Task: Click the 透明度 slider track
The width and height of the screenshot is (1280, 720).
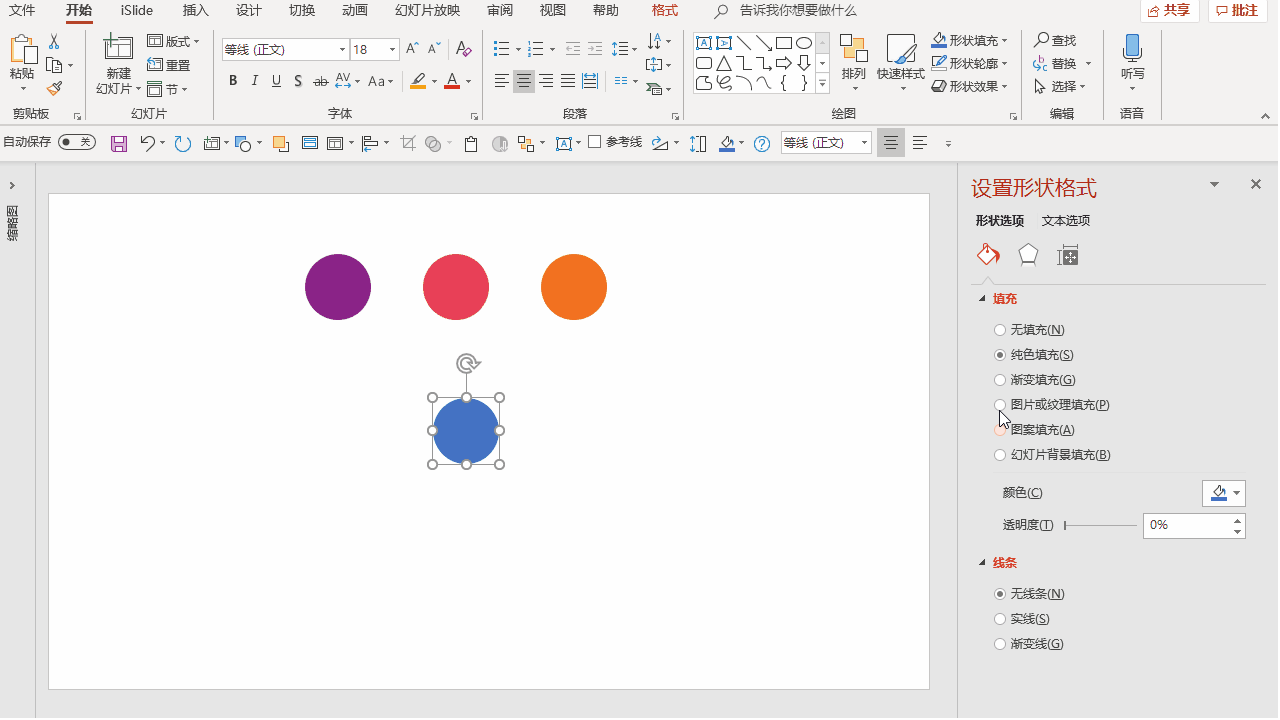Action: (1100, 525)
